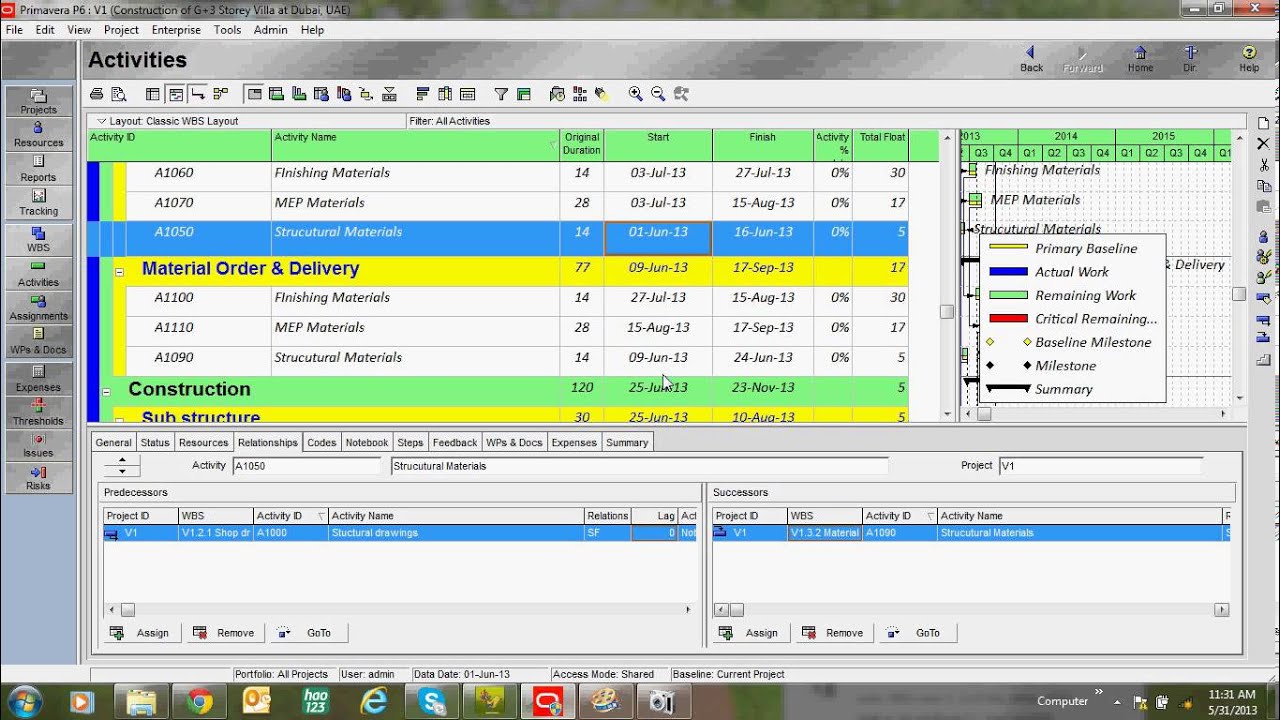Click the Activity Name column sort arrow
Image resolution: width=1280 pixels, height=720 pixels.
[x=552, y=146]
